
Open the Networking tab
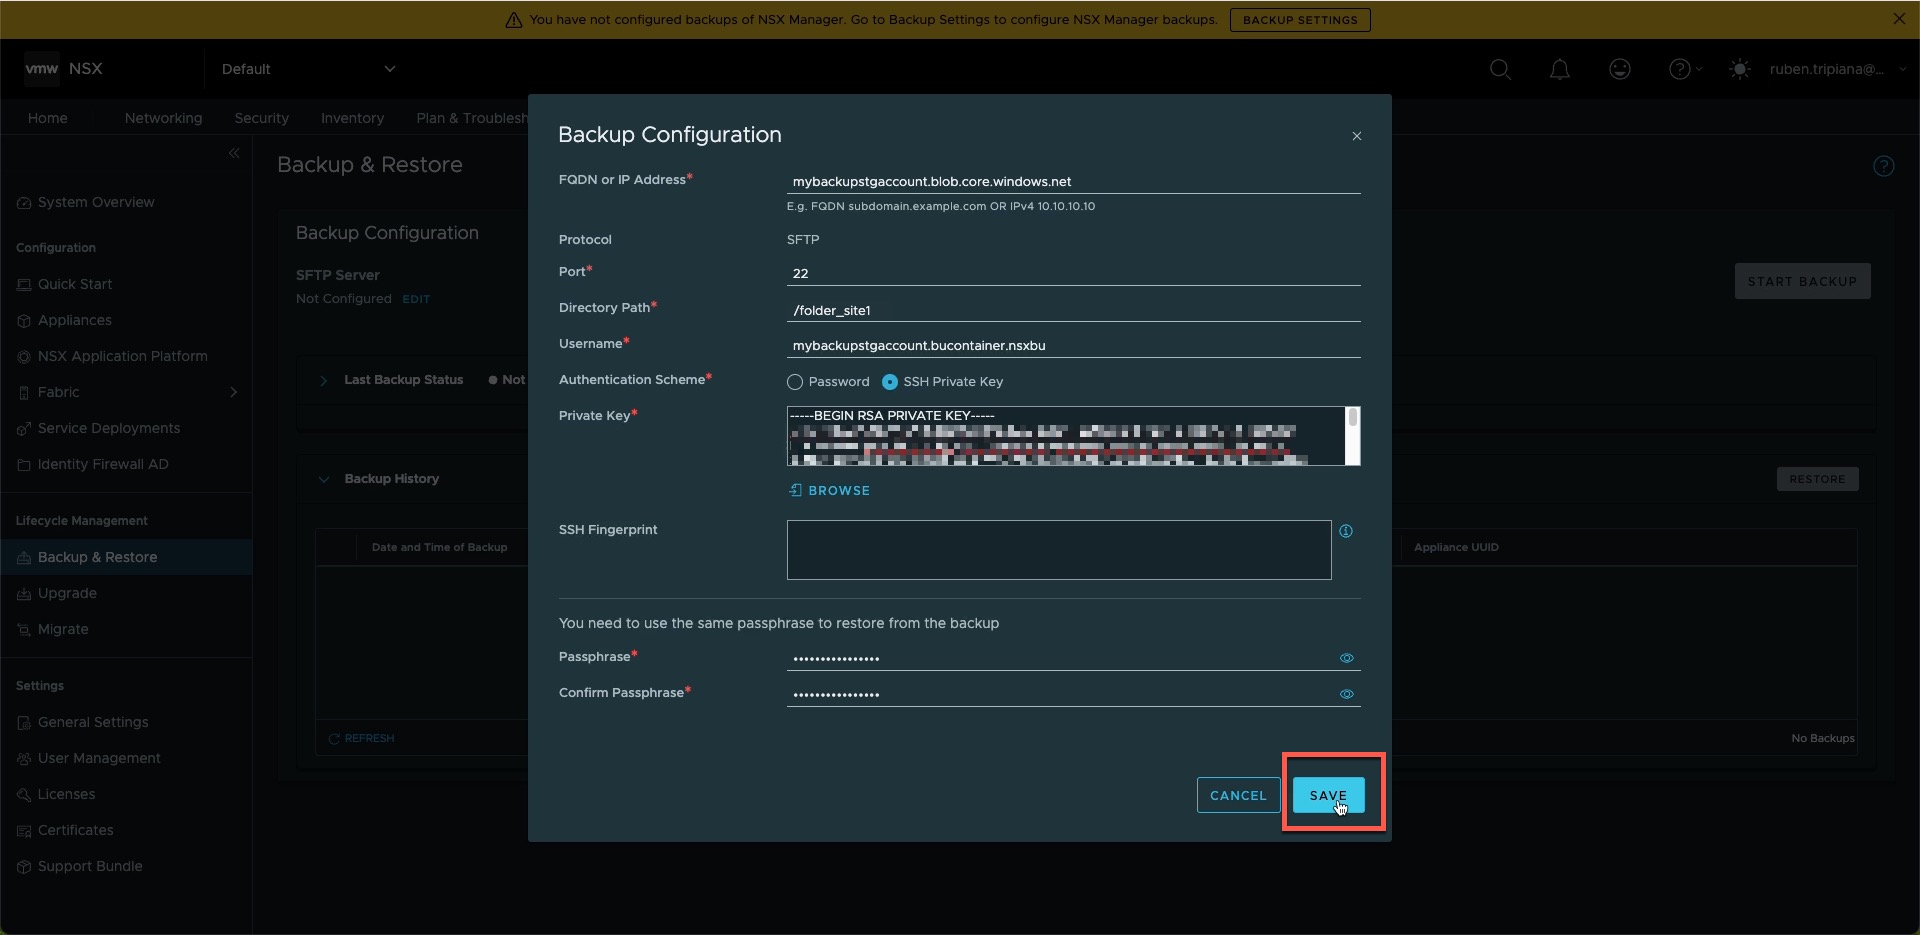coord(163,118)
